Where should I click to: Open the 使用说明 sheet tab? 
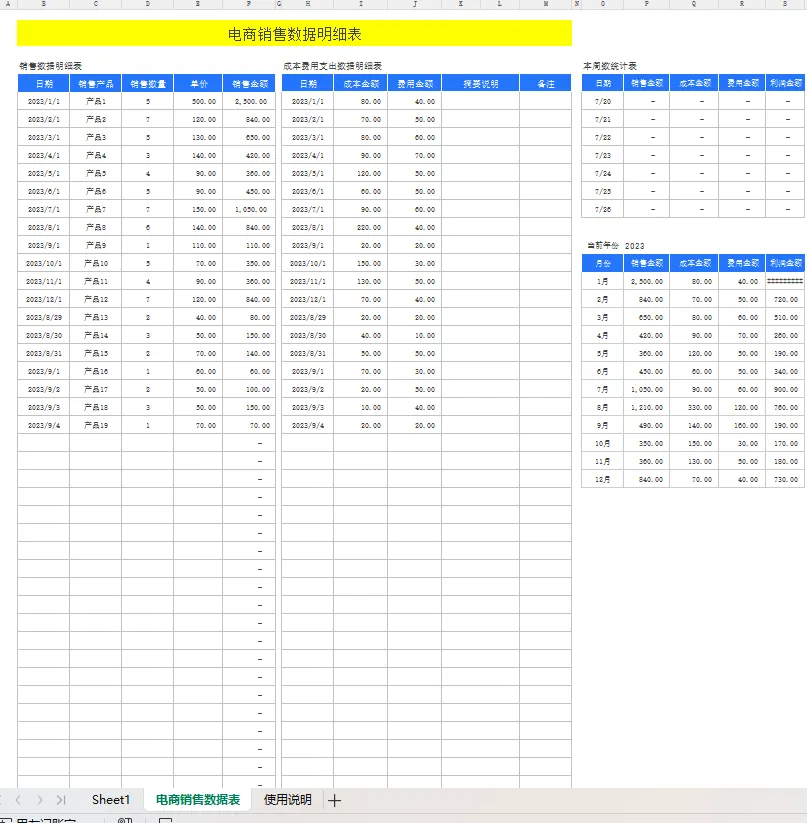point(288,799)
